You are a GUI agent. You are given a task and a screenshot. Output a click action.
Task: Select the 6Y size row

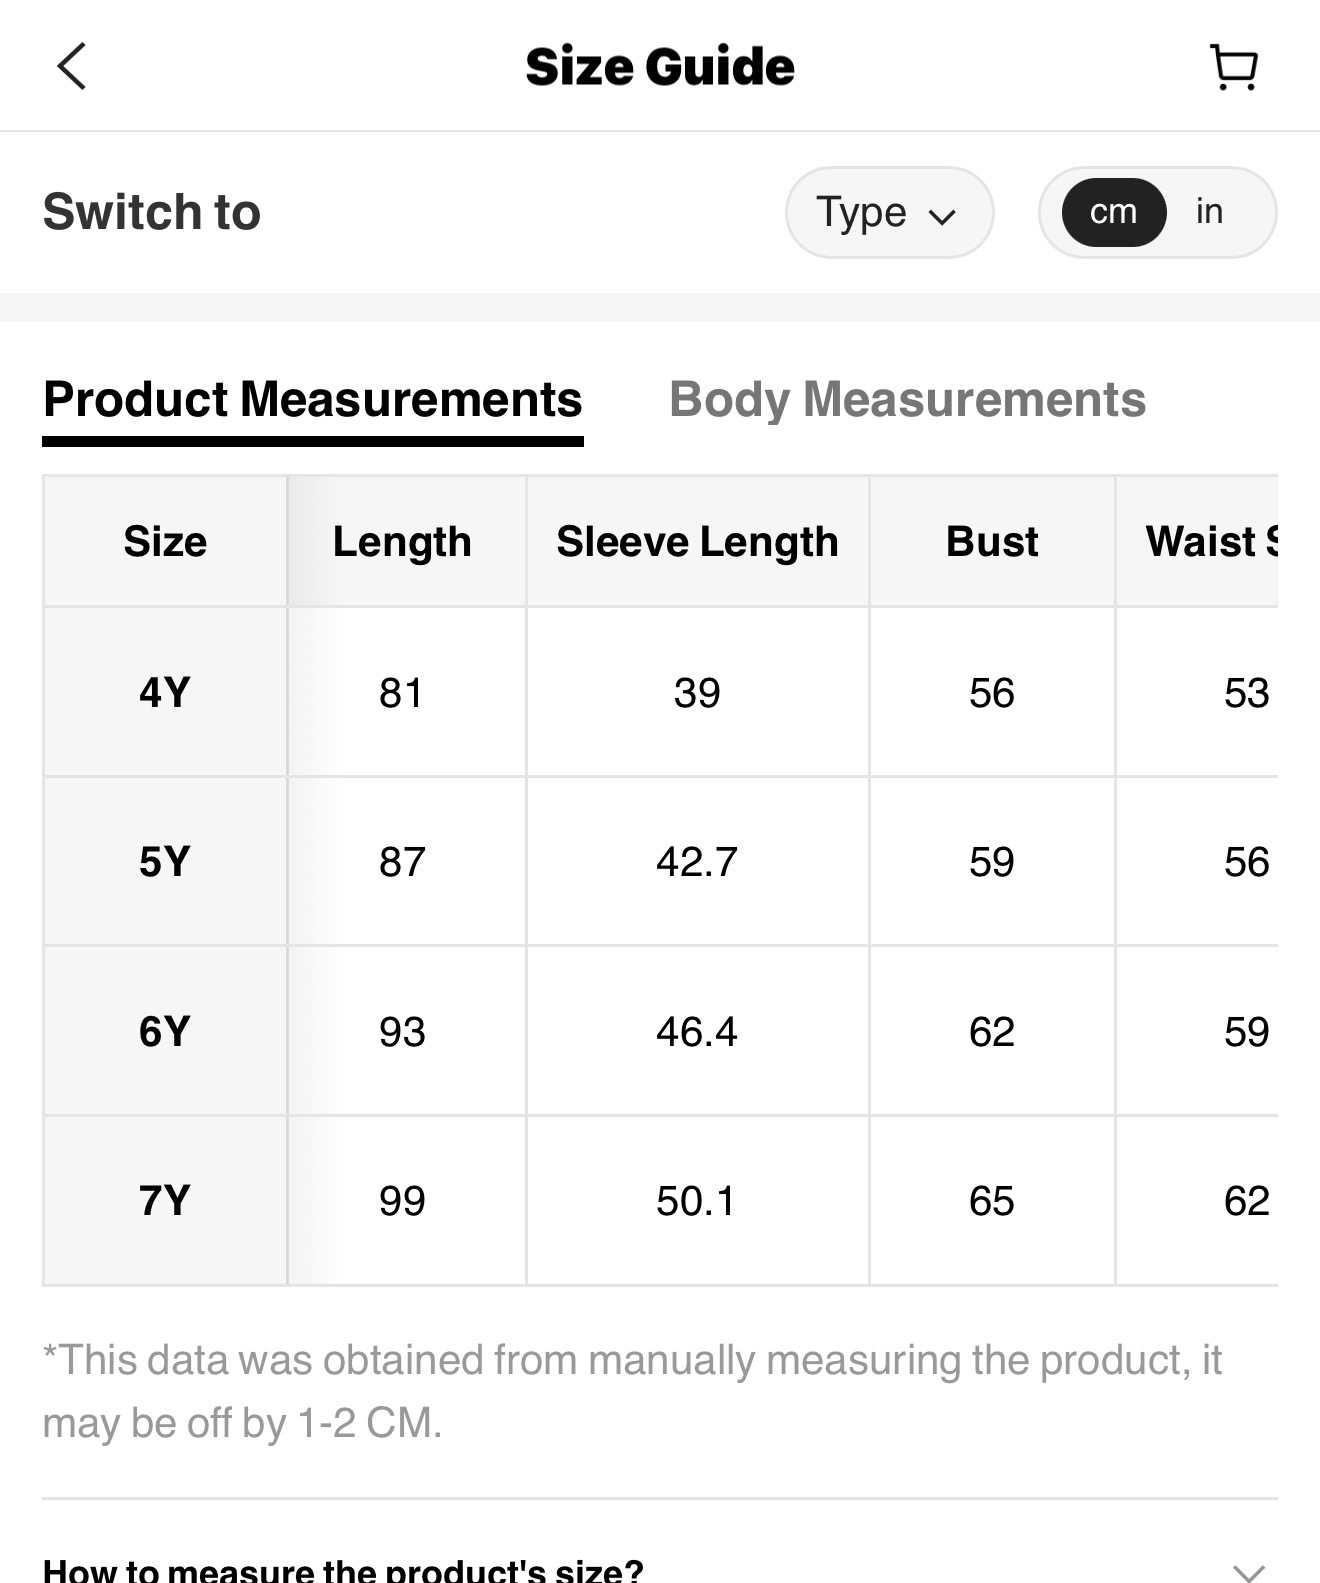[165, 1031]
